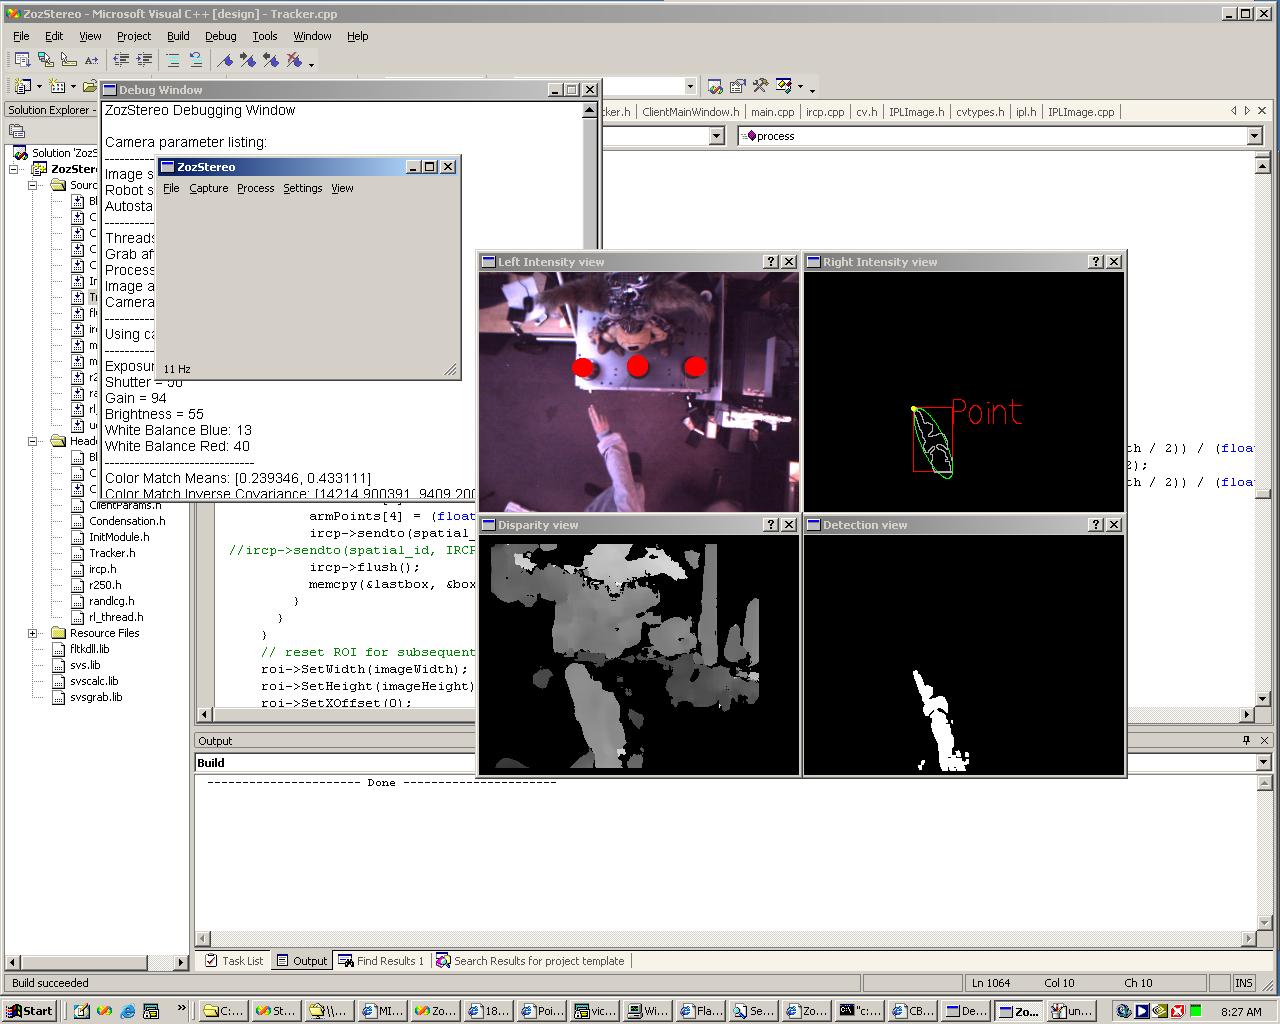Click the Debug Window scroll-up arrow
The height and width of the screenshot is (1024, 1280).
589,111
